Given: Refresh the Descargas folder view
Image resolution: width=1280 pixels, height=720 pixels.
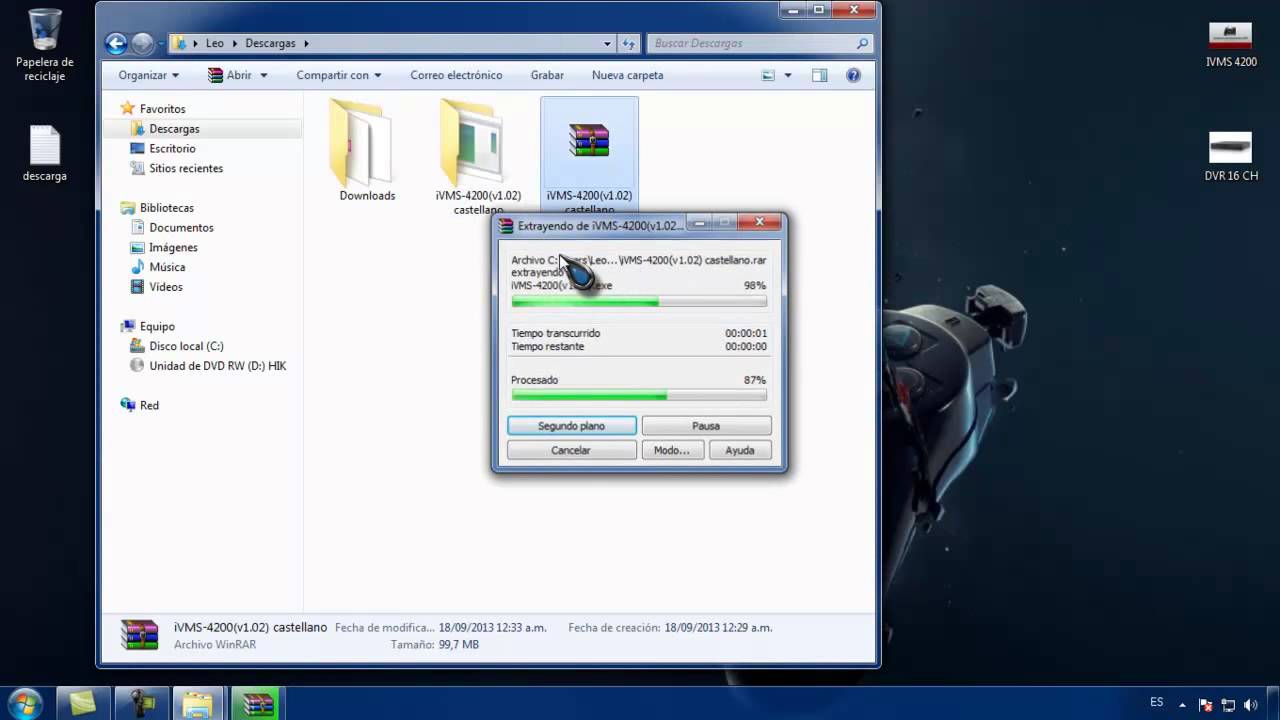Looking at the screenshot, I should point(628,44).
